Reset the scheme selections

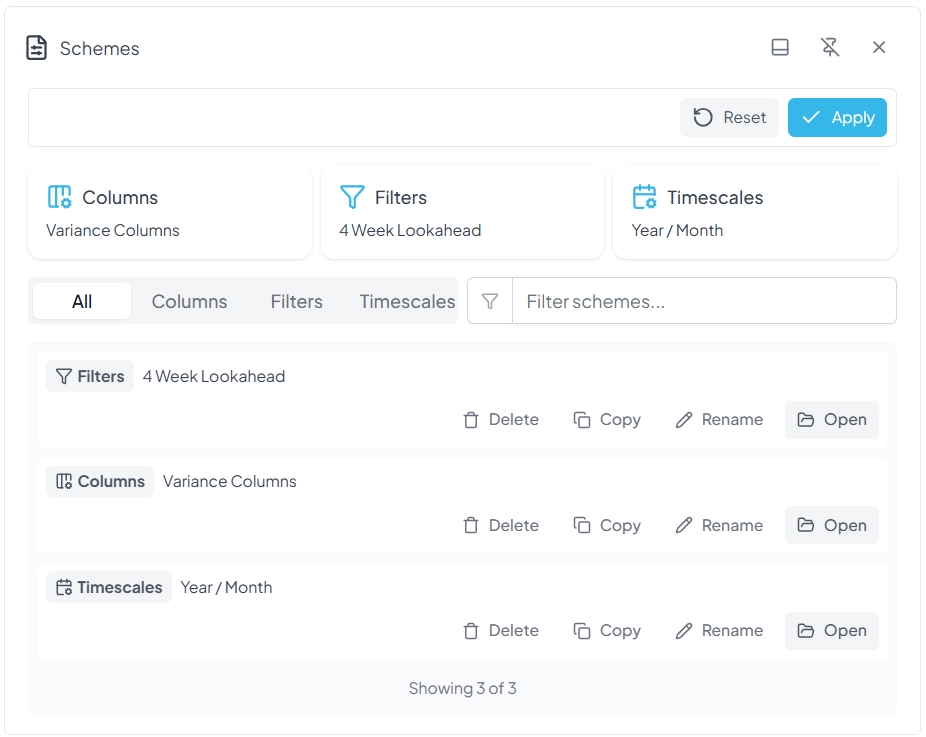[729, 118]
